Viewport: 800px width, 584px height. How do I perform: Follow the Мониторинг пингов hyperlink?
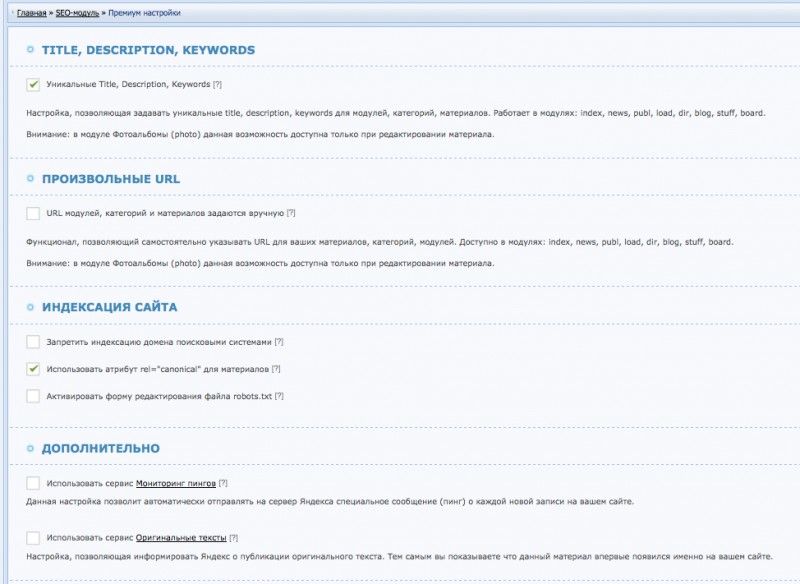[x=176, y=483]
